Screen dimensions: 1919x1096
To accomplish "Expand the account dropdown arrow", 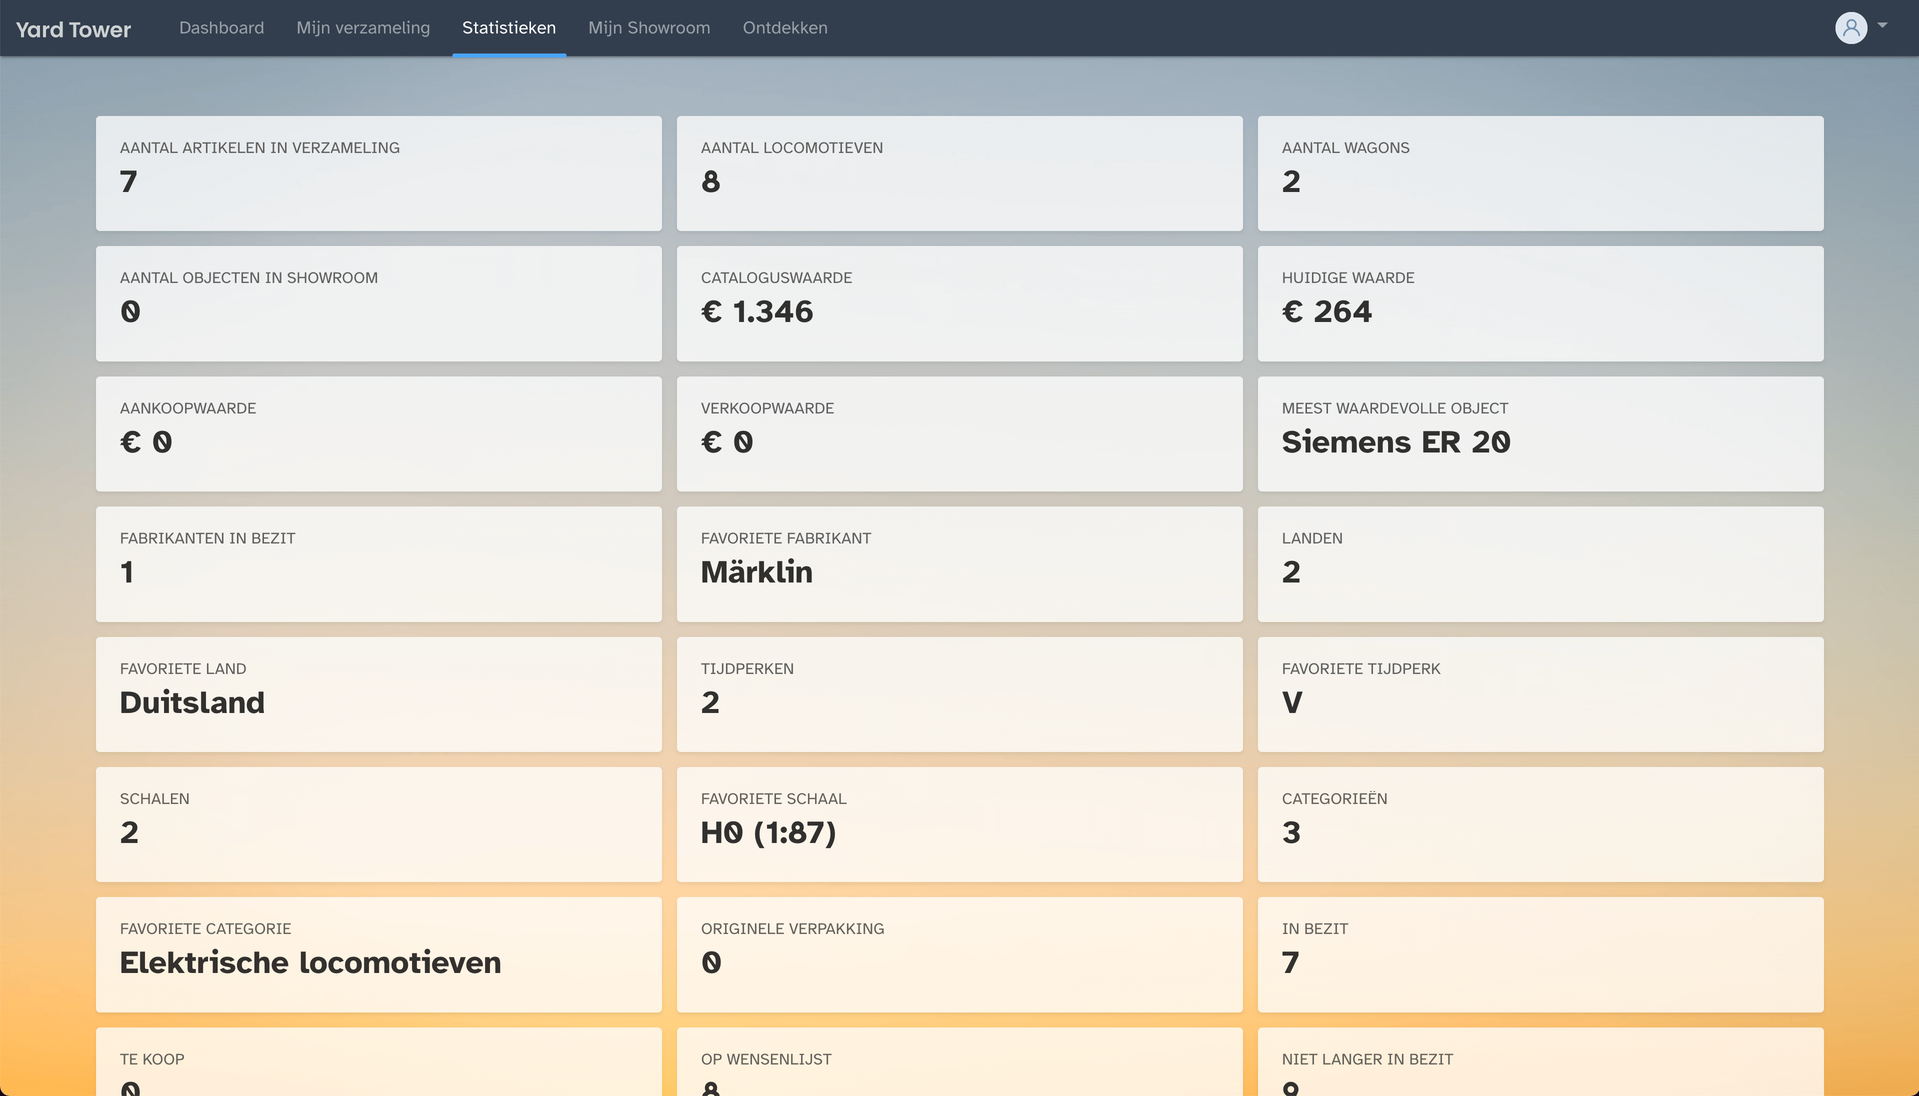I will coord(1882,26).
